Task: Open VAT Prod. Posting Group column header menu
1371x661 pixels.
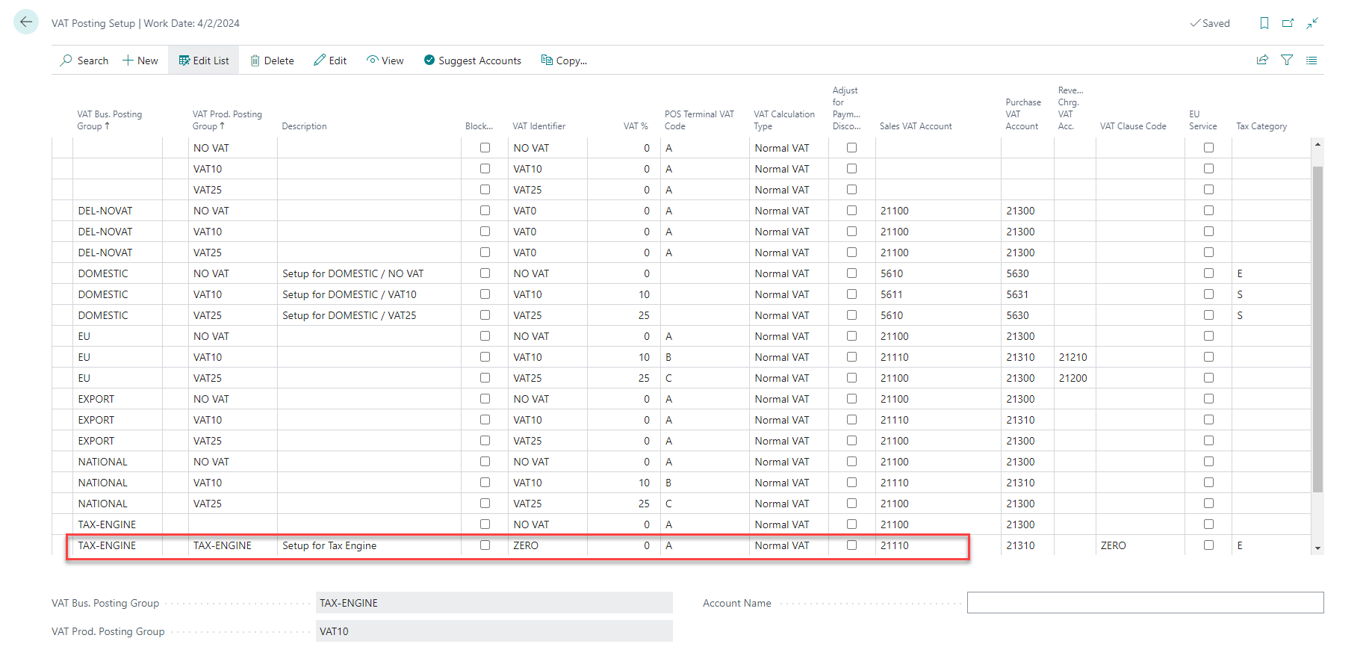Action: (x=227, y=120)
